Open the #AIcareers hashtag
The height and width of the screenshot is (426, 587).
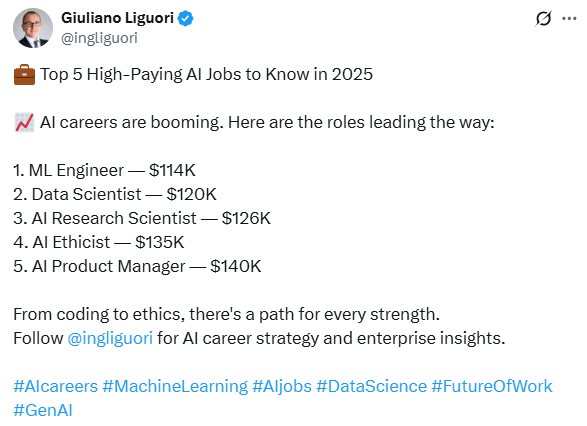coord(55,386)
